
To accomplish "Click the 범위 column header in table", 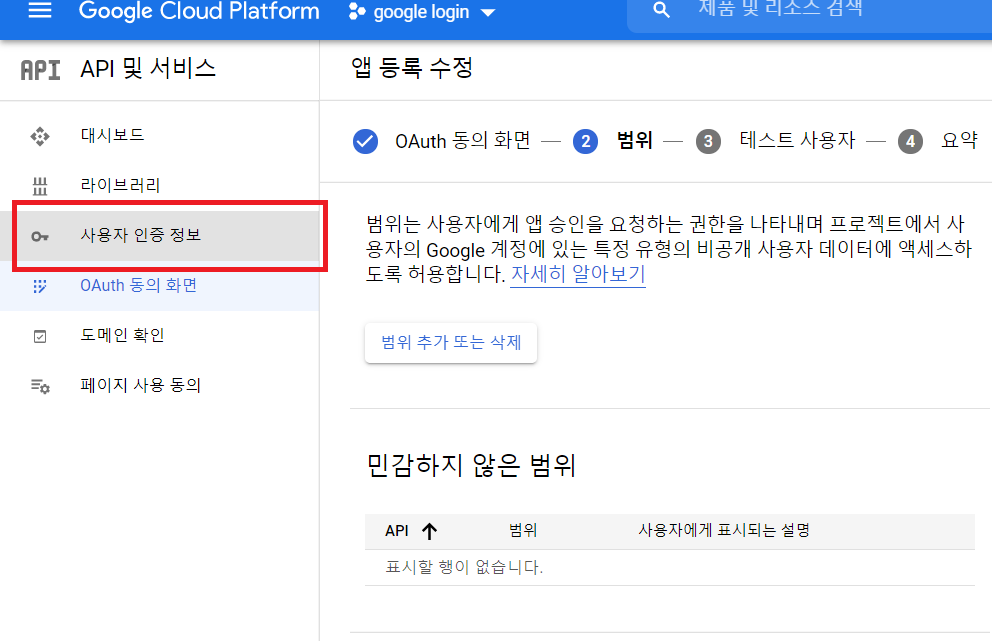I will [x=523, y=530].
